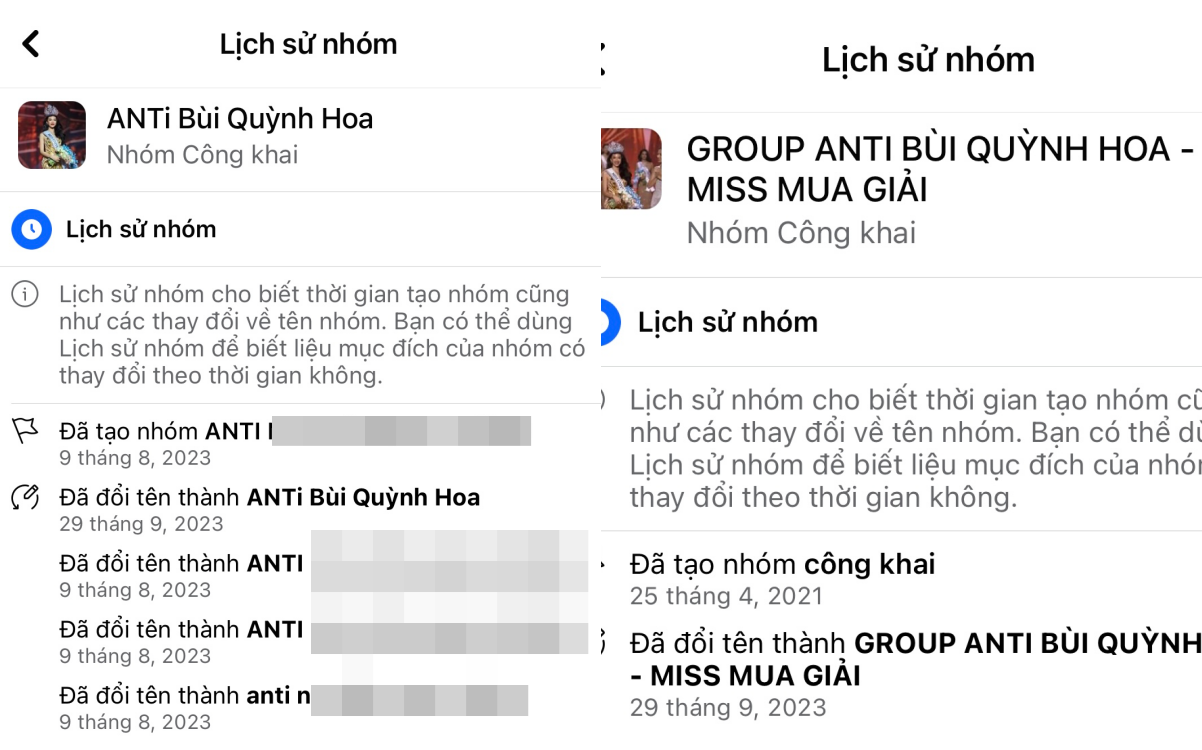The image size is (1202, 750).
Task: Open the GROUP ANTI BÙI QUỲNH HOA group photo
Action: coord(631,168)
